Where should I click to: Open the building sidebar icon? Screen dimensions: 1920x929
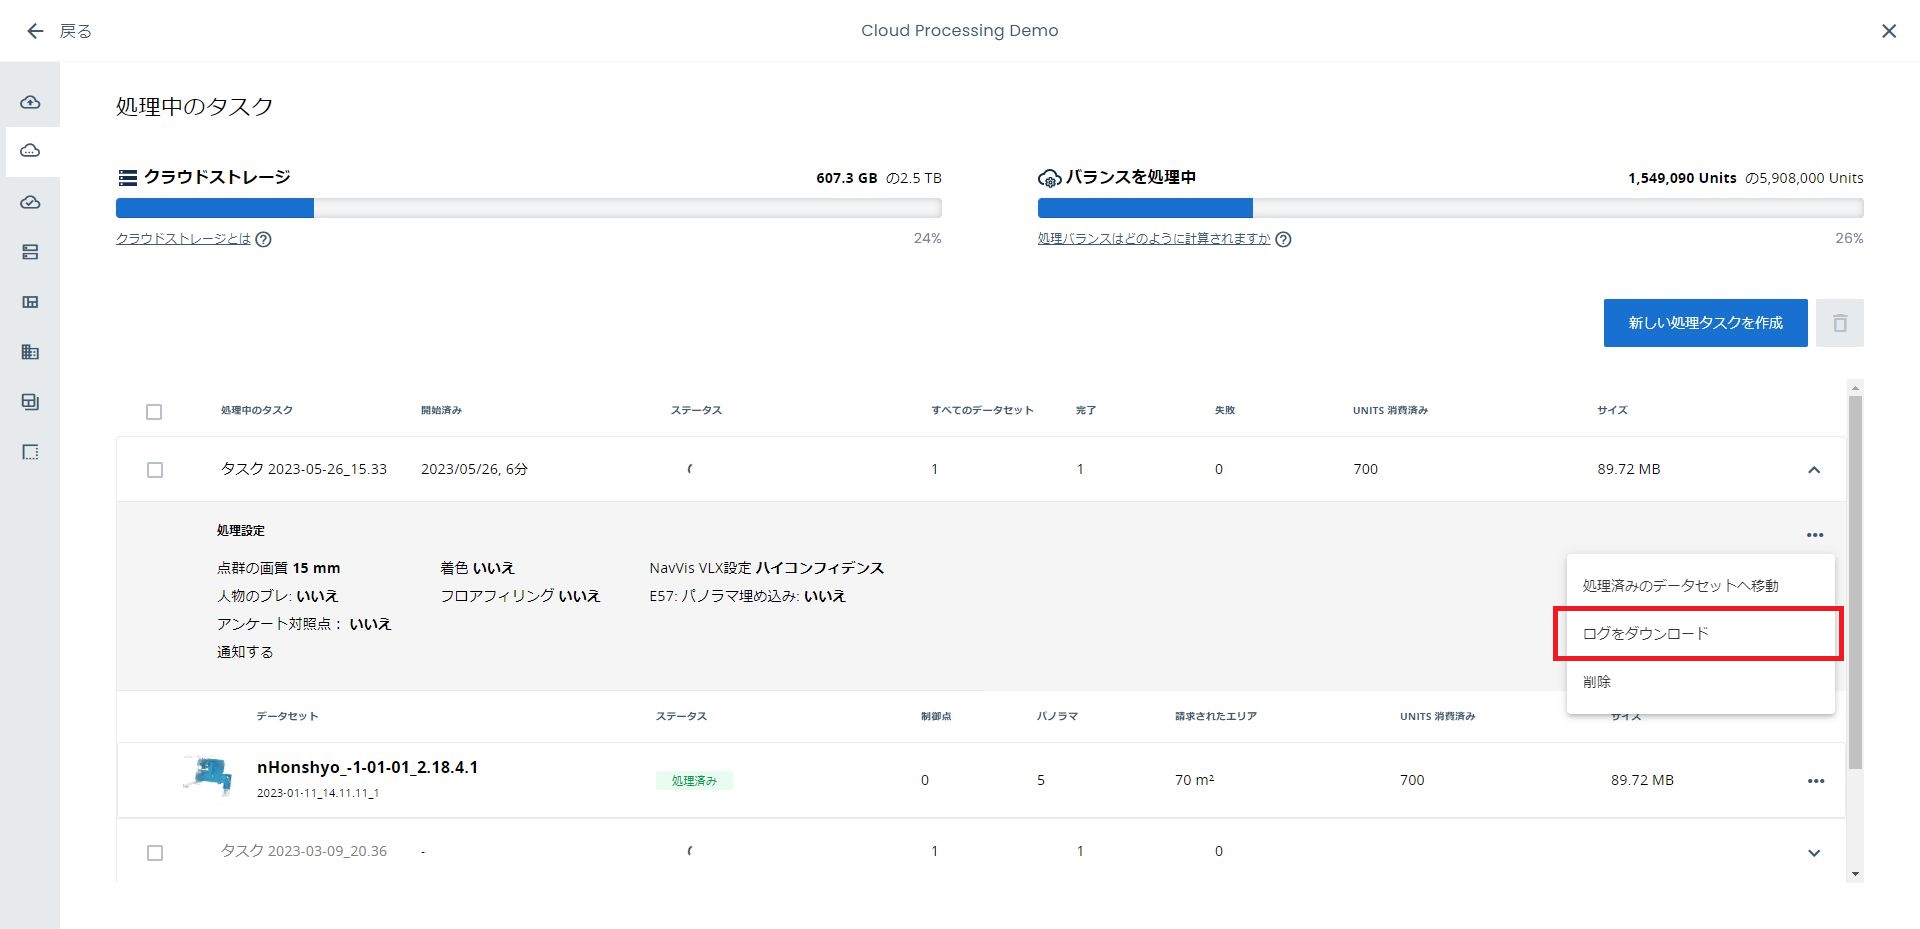pyautogui.click(x=30, y=352)
